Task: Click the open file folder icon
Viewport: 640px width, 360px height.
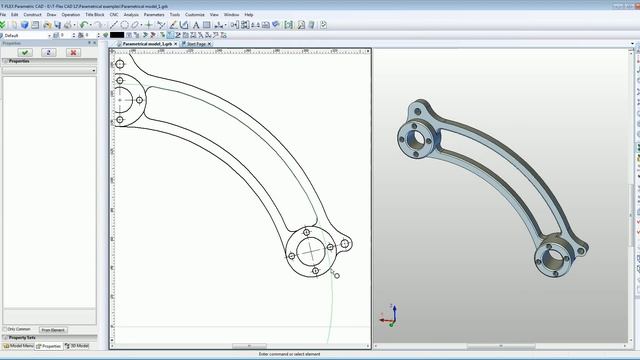Action: 47,25
